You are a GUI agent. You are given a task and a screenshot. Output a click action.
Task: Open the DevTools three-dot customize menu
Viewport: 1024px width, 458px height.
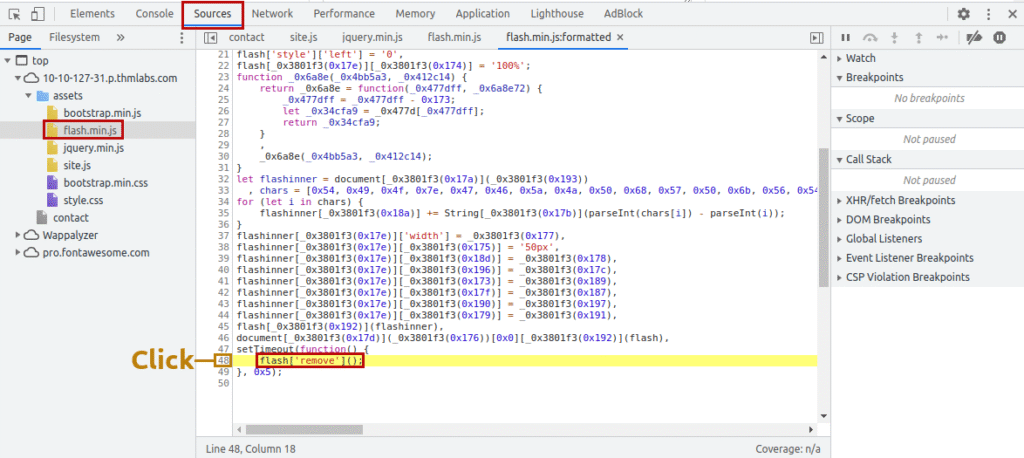991,14
